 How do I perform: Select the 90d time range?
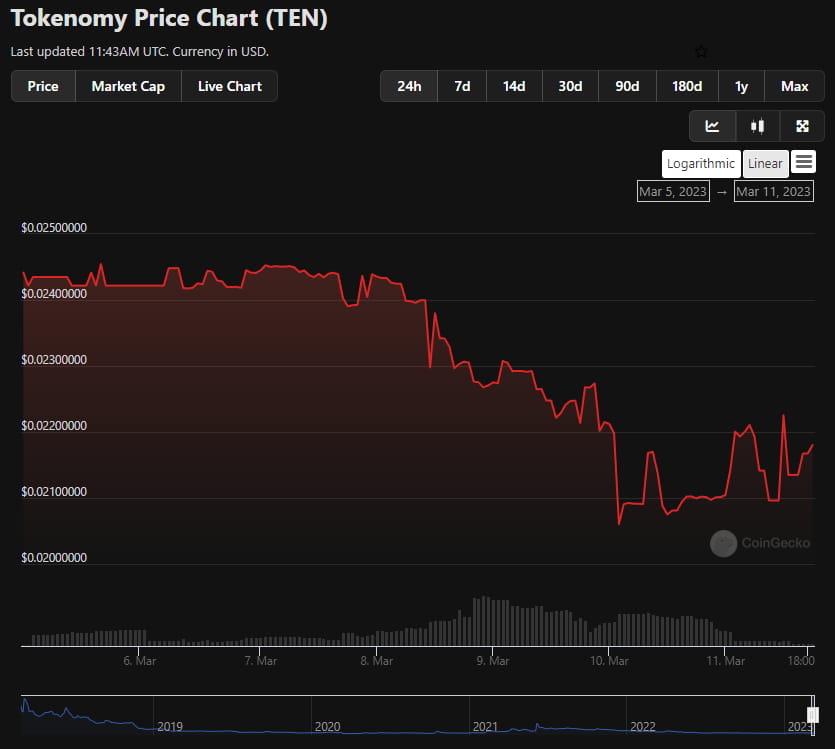[627, 86]
